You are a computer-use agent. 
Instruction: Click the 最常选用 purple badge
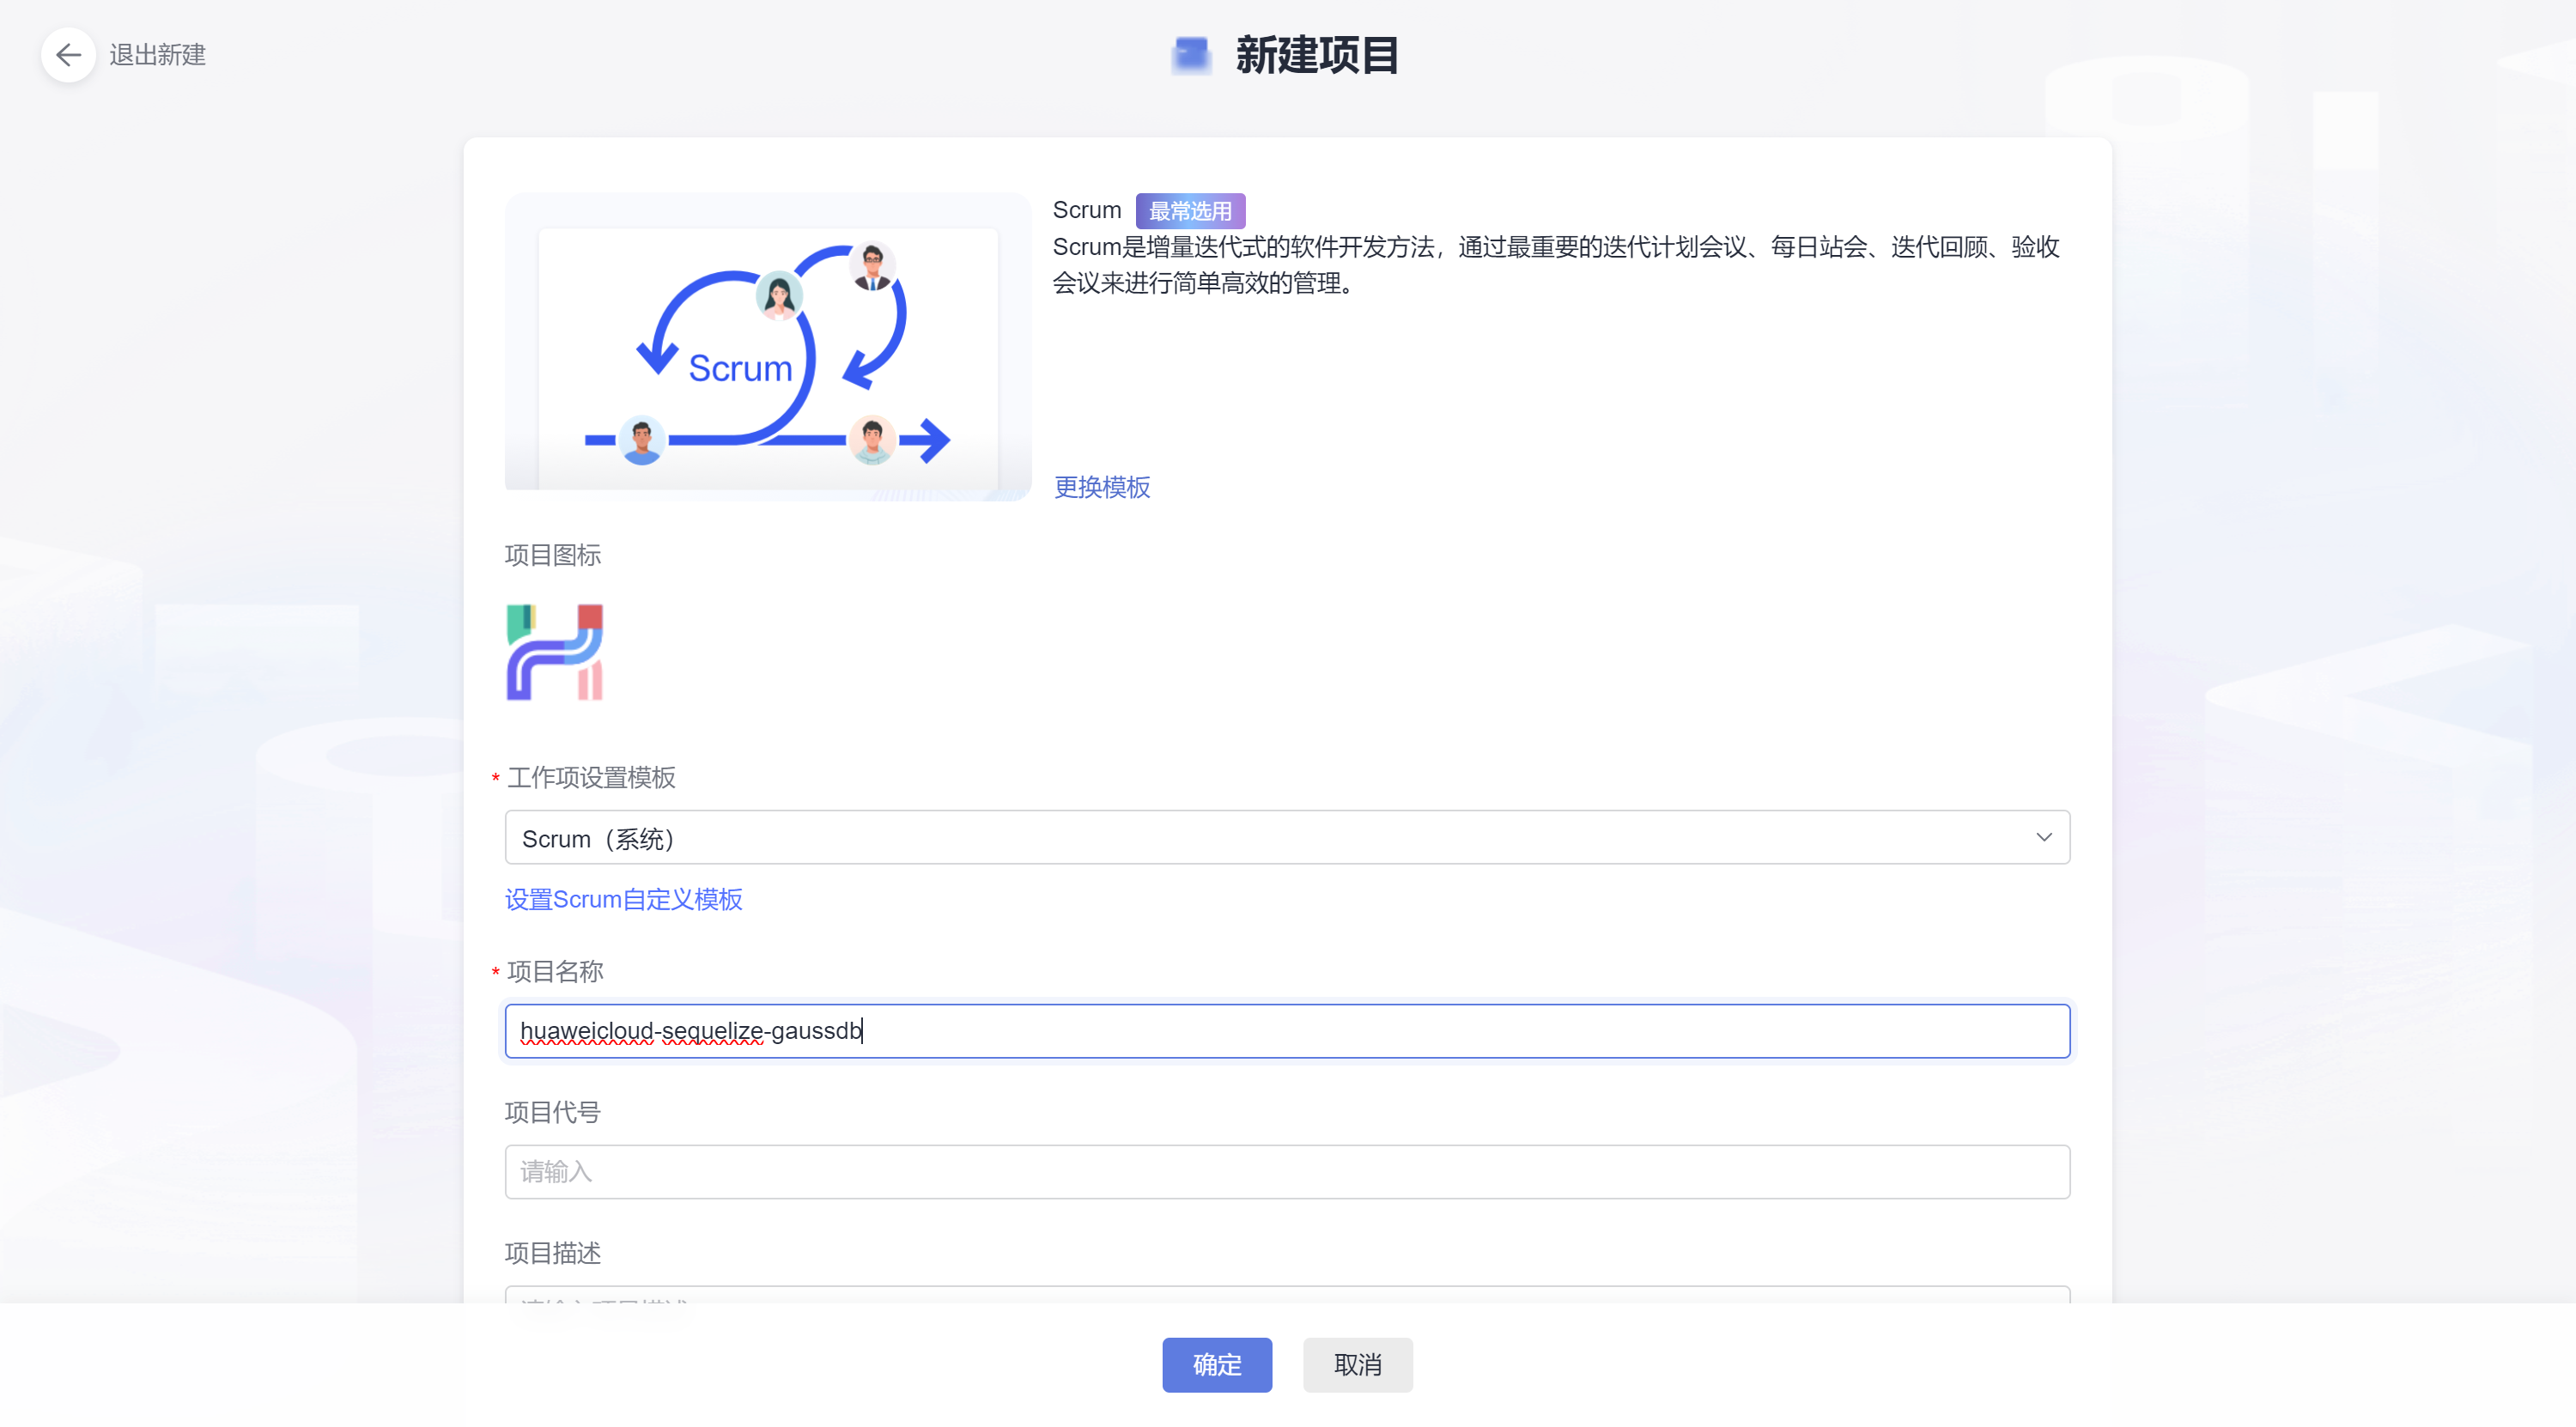(1189, 211)
